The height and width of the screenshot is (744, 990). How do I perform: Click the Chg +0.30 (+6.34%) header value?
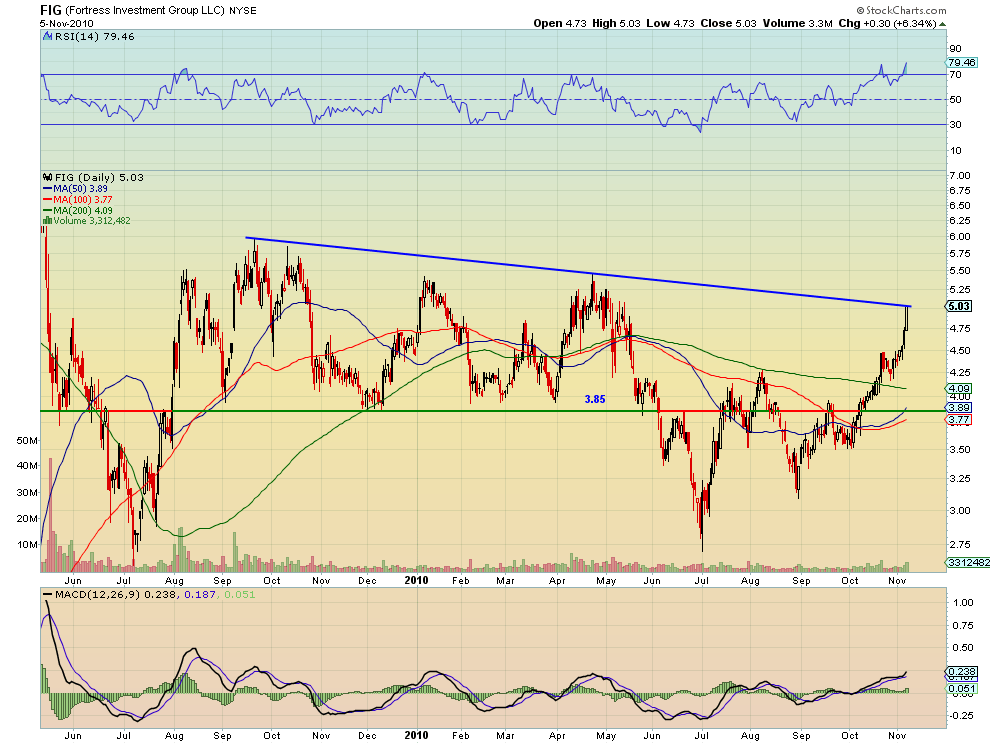click(886, 23)
